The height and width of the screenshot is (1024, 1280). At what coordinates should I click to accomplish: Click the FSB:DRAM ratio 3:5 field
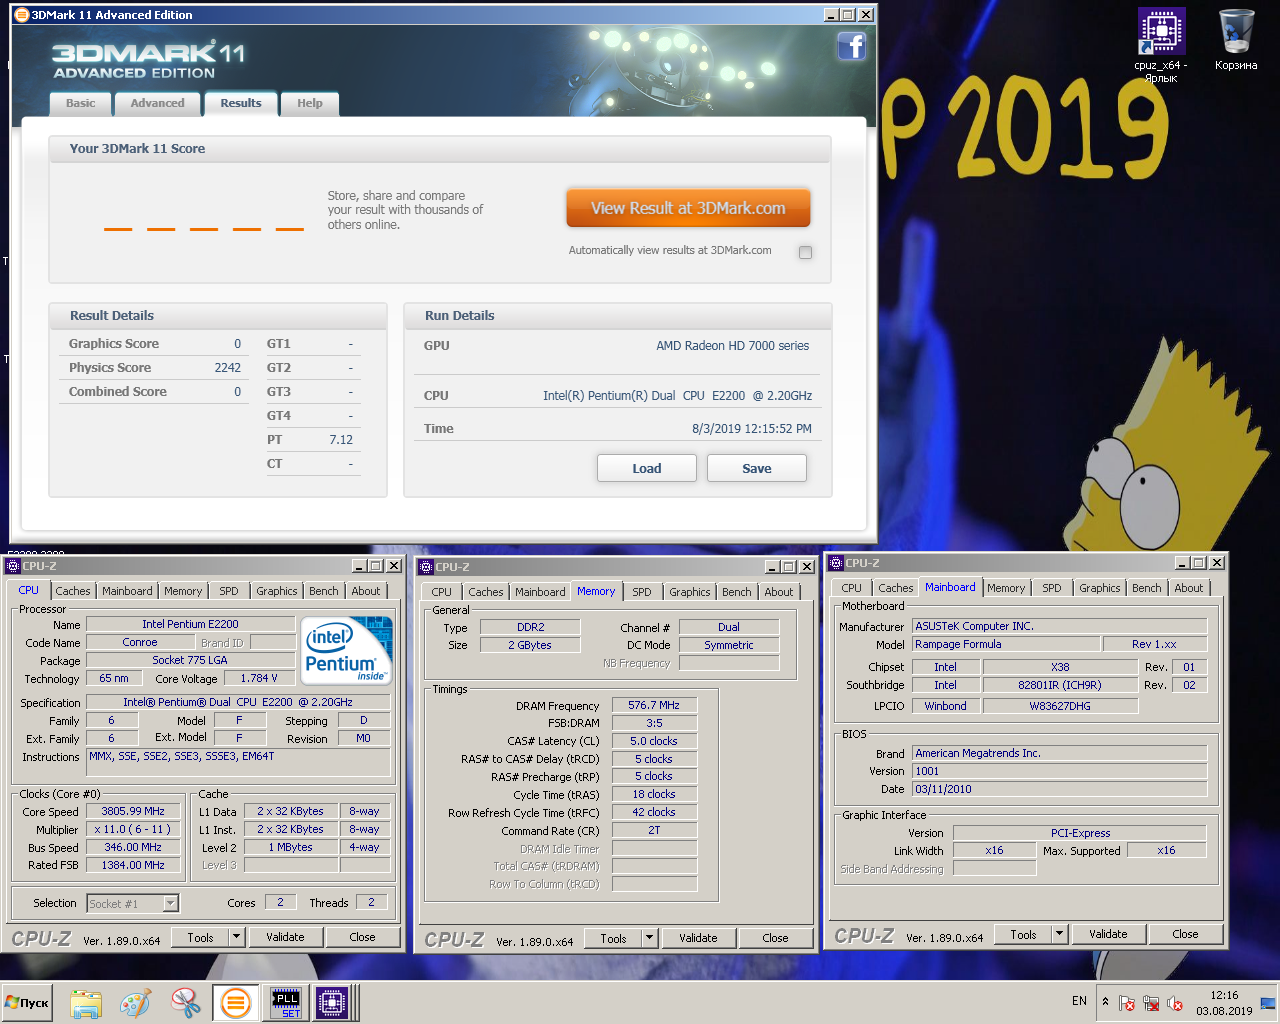[654, 723]
